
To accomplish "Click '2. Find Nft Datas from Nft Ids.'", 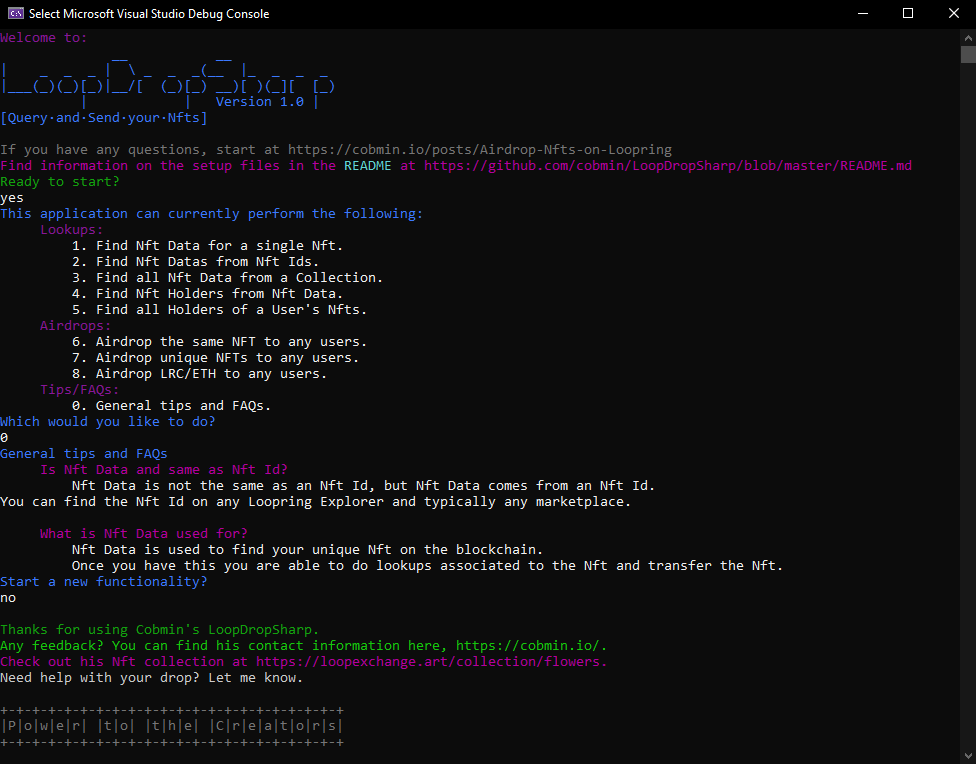I will pyautogui.click(x=195, y=262).
